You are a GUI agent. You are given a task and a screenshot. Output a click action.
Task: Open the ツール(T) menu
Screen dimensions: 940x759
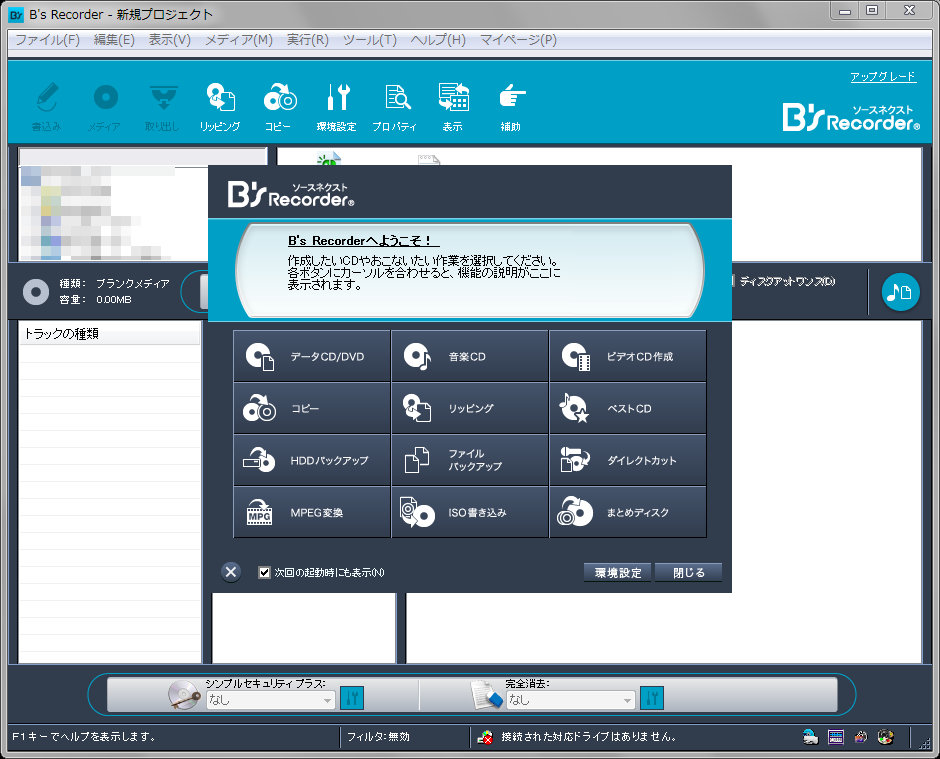[369, 40]
